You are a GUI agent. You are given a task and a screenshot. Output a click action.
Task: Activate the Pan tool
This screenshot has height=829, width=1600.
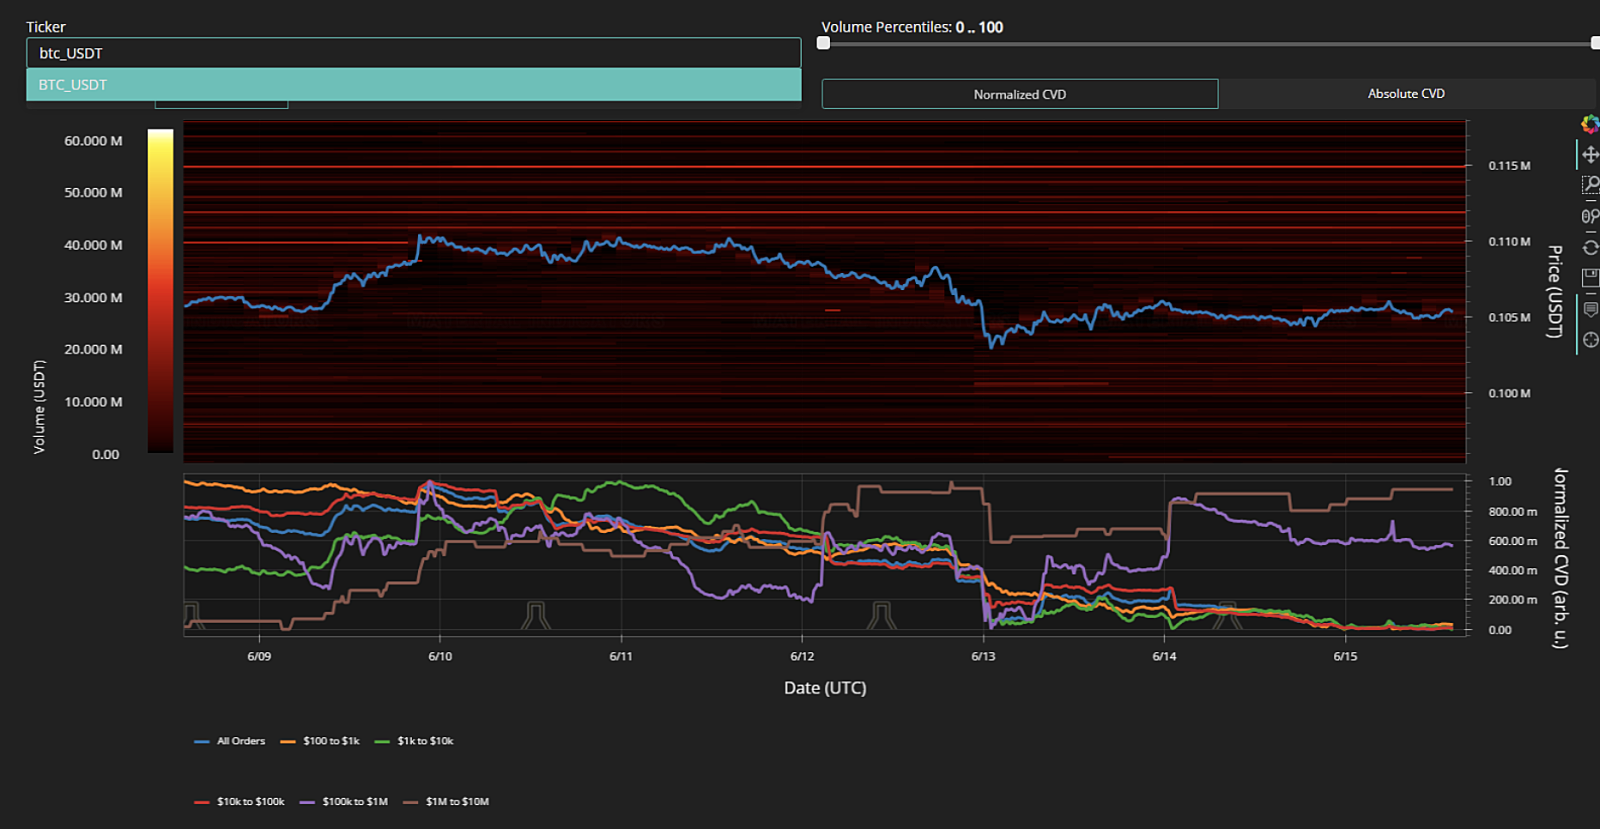[1590, 155]
